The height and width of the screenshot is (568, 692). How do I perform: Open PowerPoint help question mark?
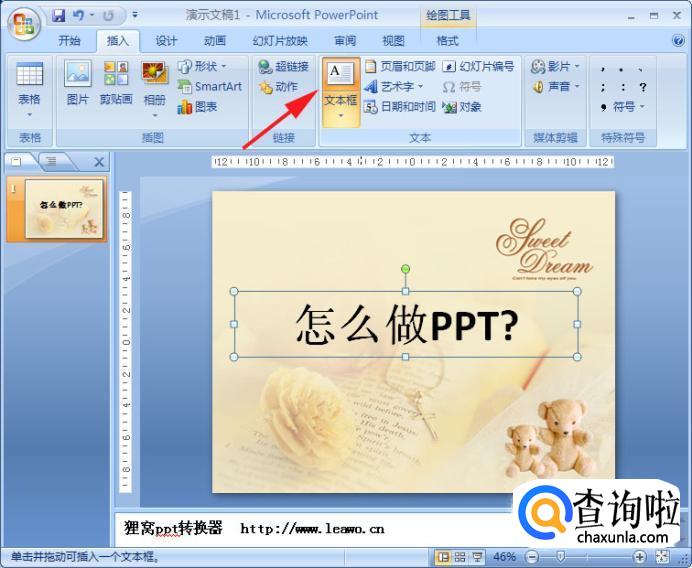(678, 41)
